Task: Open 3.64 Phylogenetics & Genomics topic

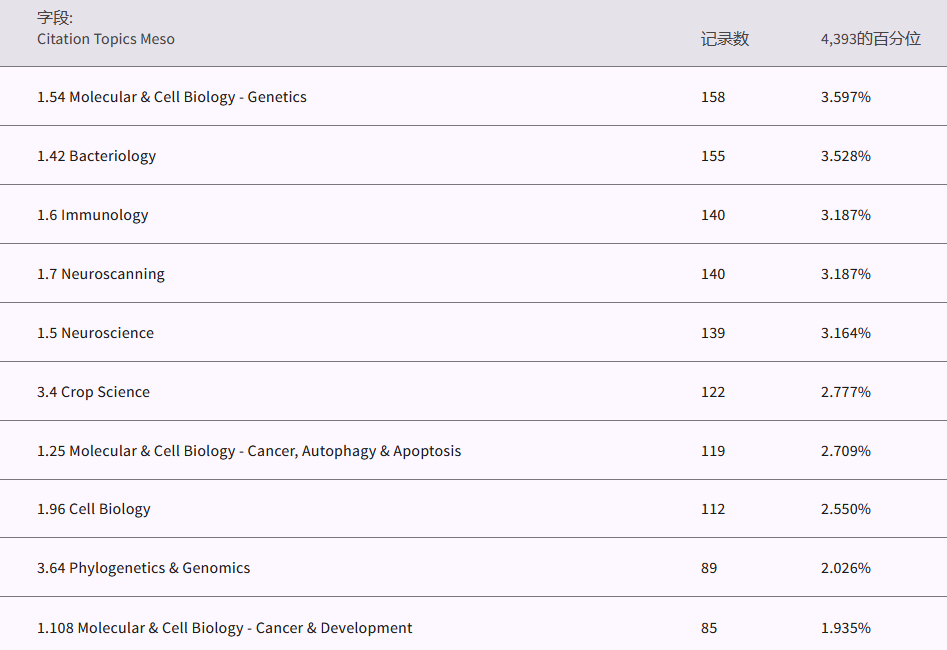Action: tap(144, 568)
